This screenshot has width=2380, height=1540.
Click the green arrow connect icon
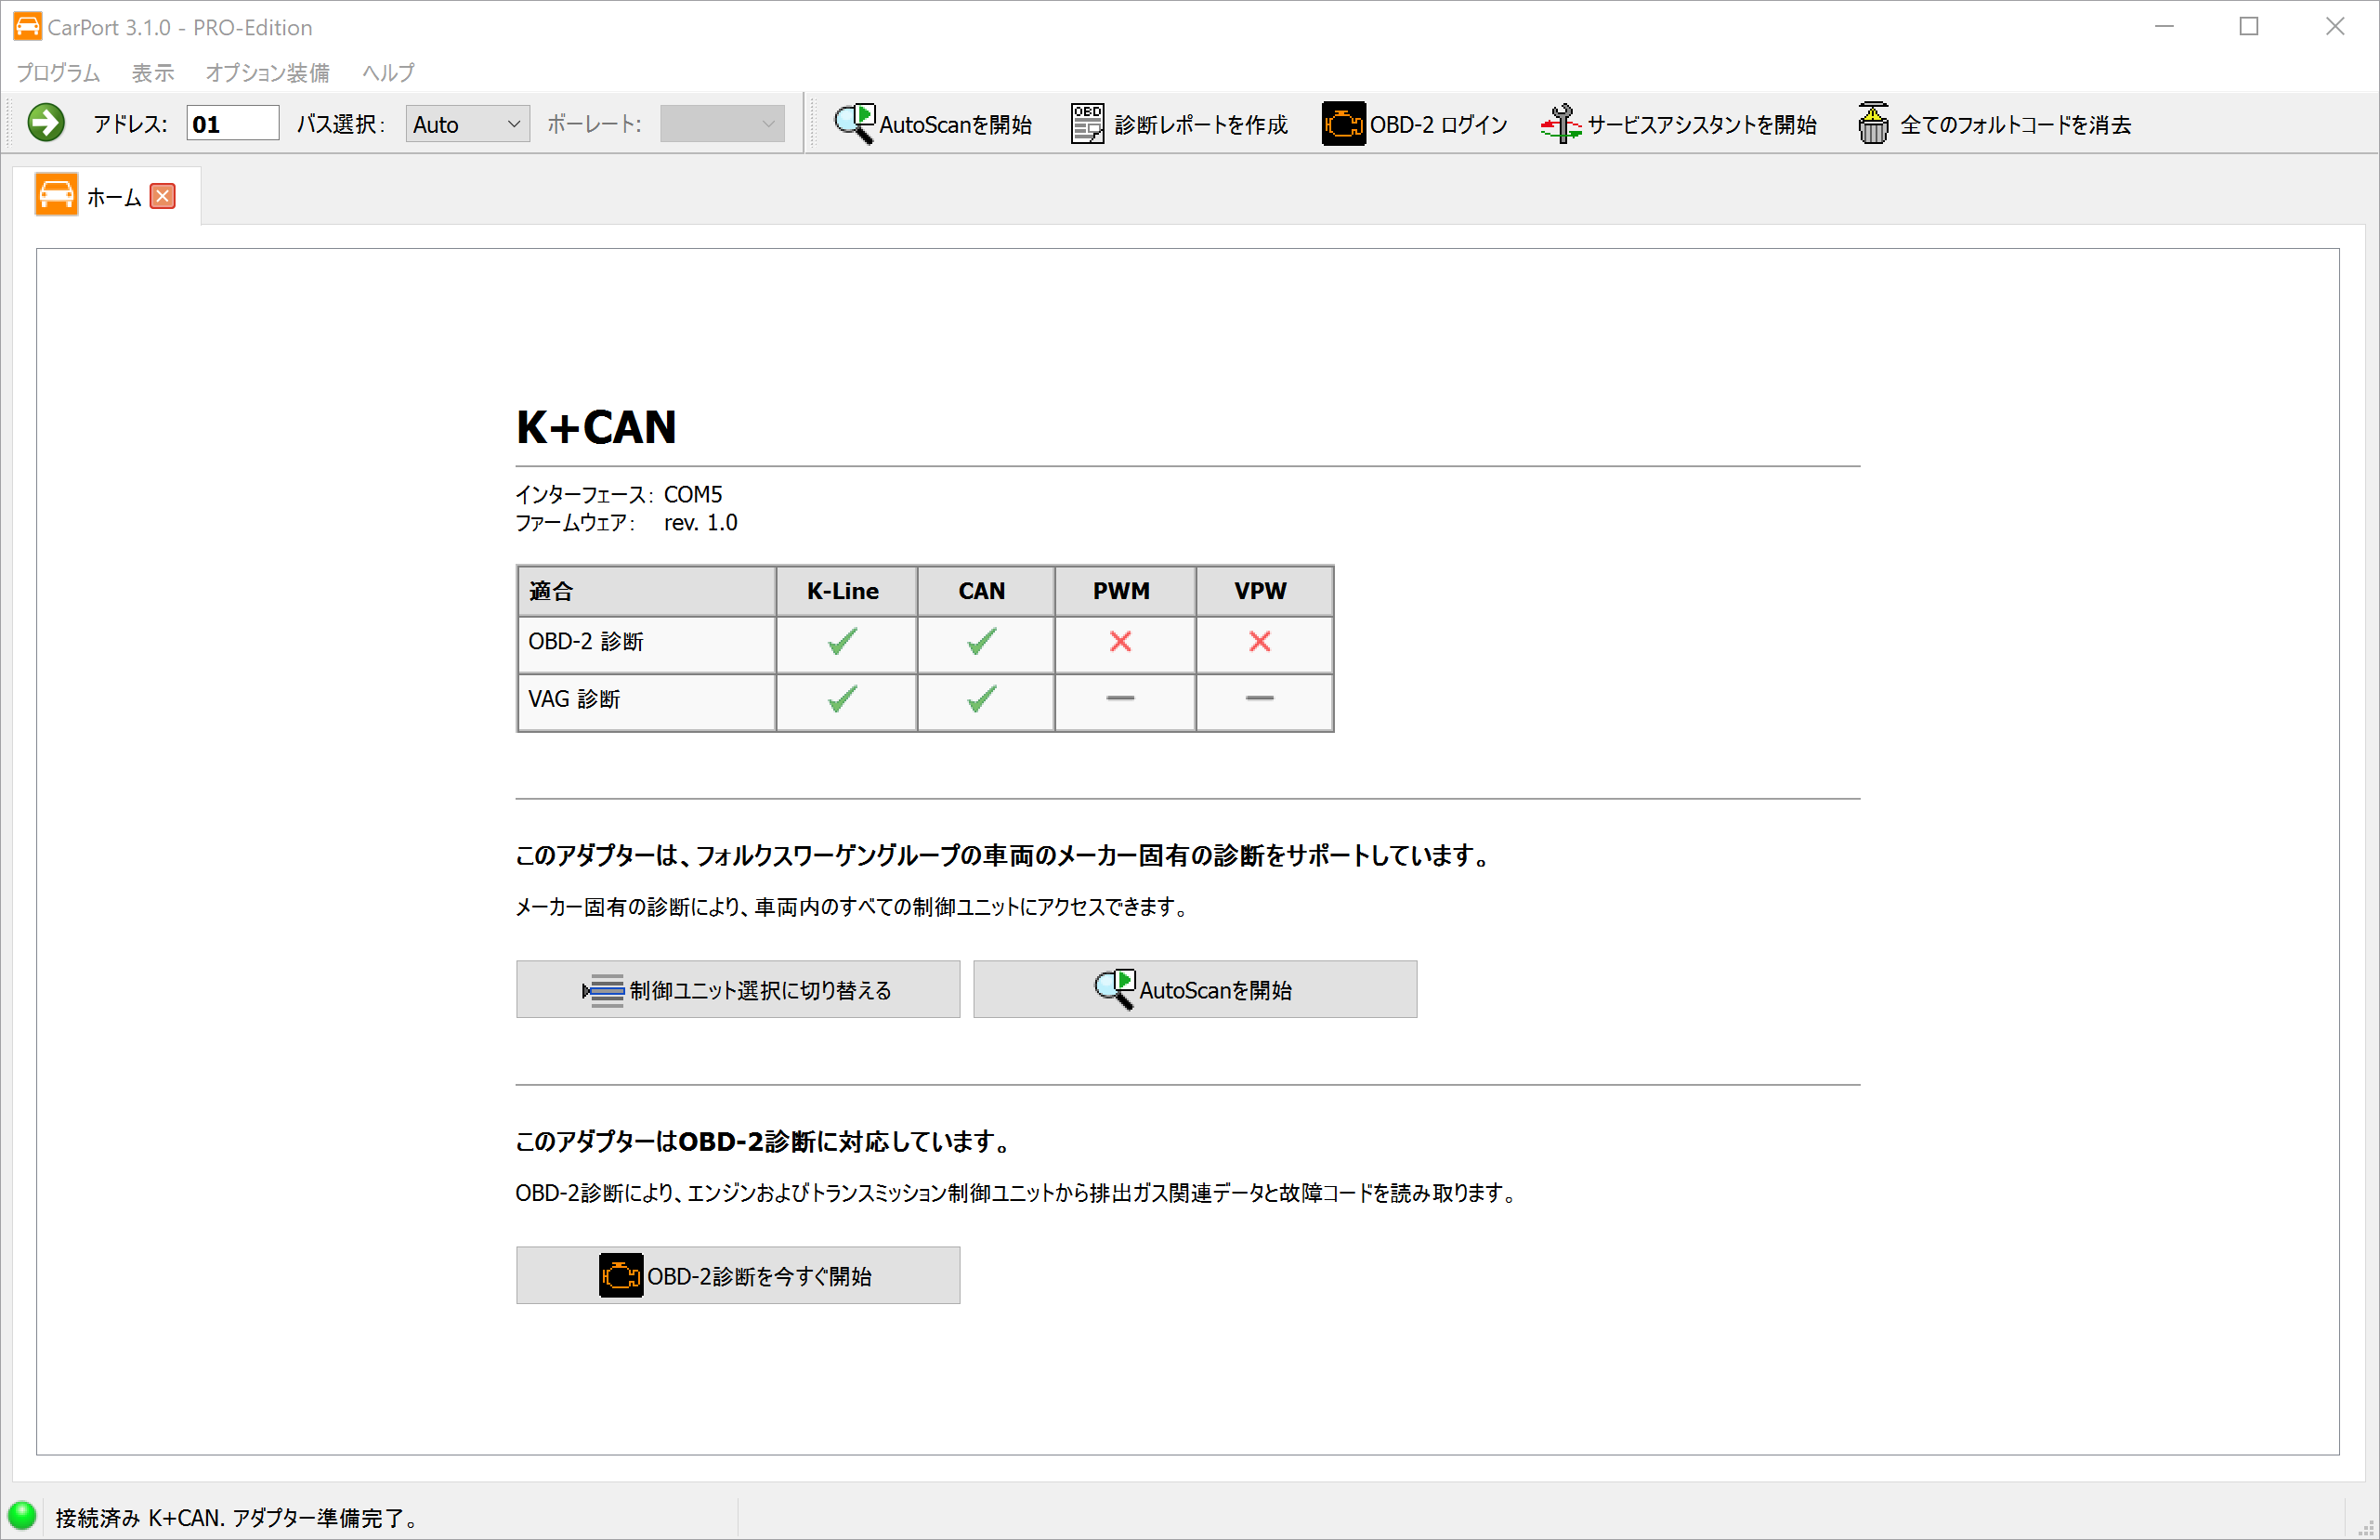click(x=45, y=122)
